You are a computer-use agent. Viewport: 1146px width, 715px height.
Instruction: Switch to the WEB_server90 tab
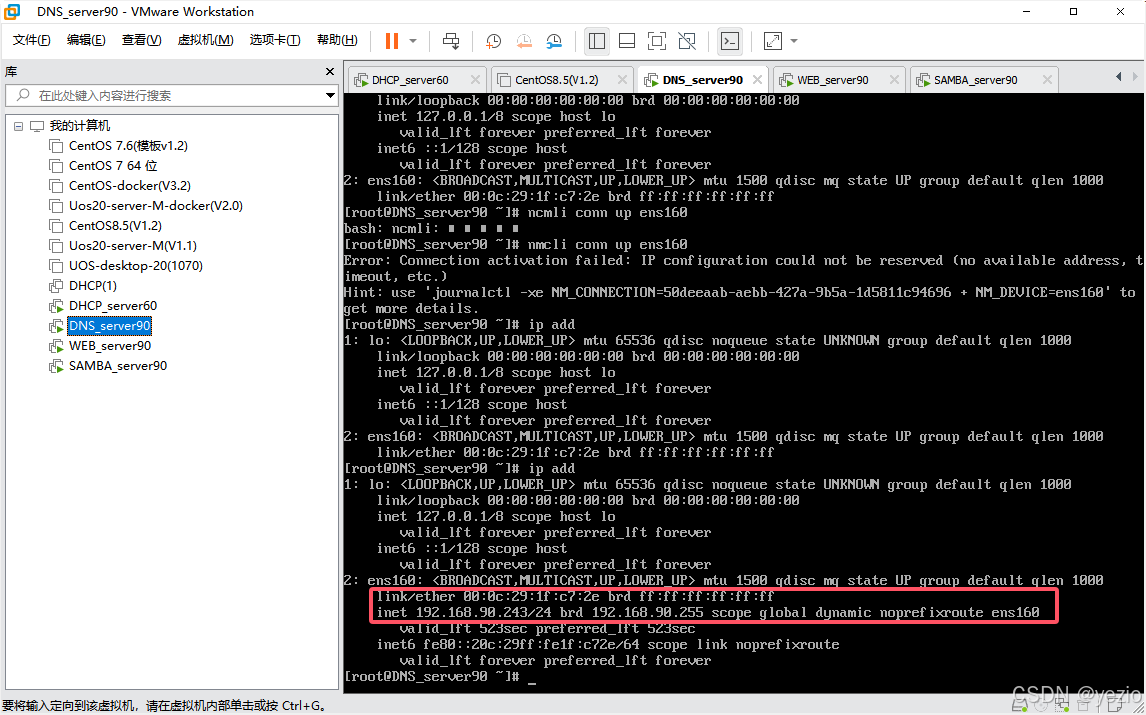[x=832, y=80]
